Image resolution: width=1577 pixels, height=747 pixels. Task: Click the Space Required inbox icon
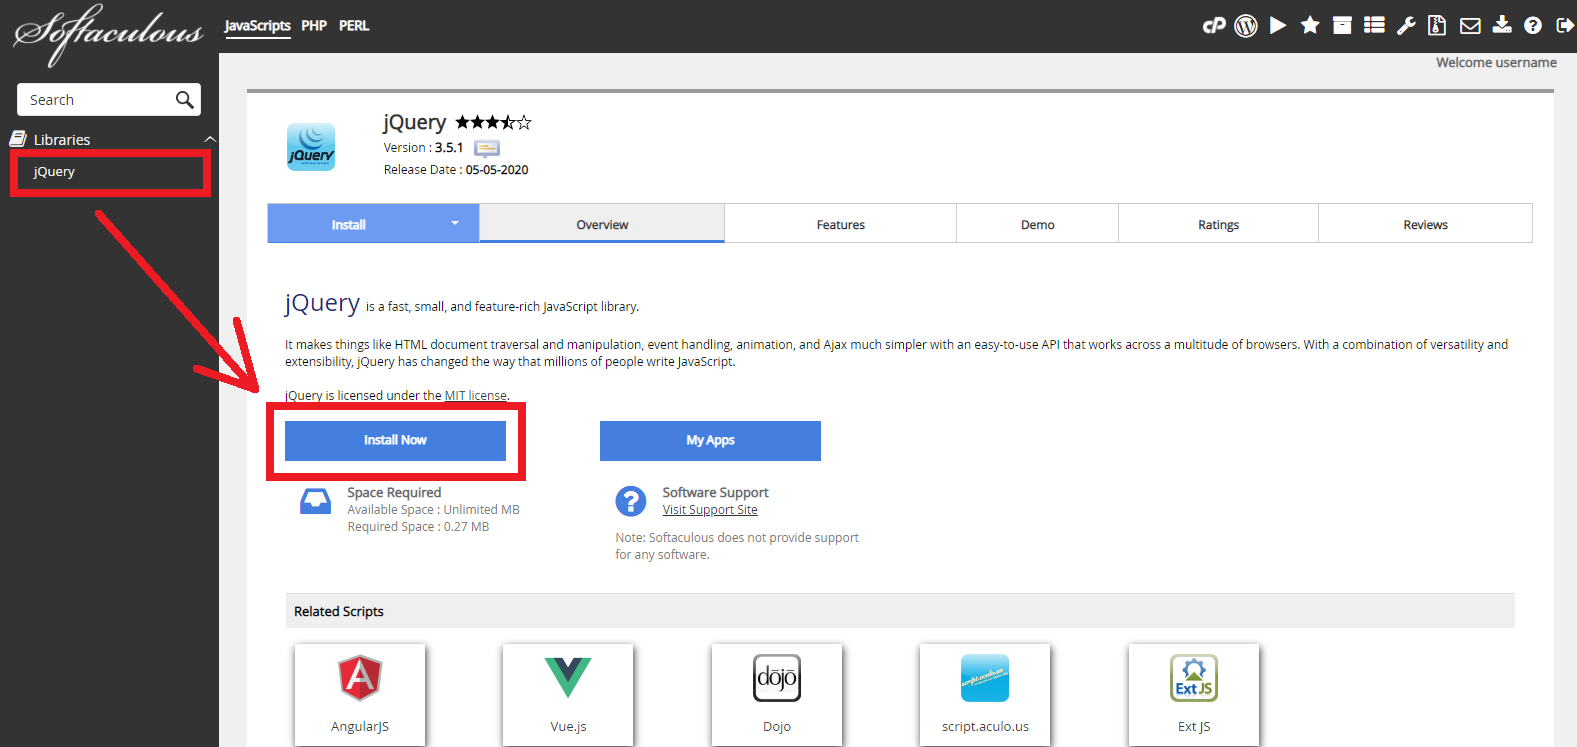pyautogui.click(x=315, y=501)
